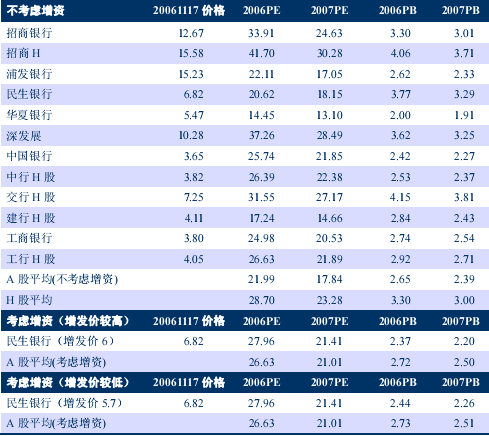The width and height of the screenshot is (489, 436).
Task: Select the 深发展 row label
Action: coord(24,136)
